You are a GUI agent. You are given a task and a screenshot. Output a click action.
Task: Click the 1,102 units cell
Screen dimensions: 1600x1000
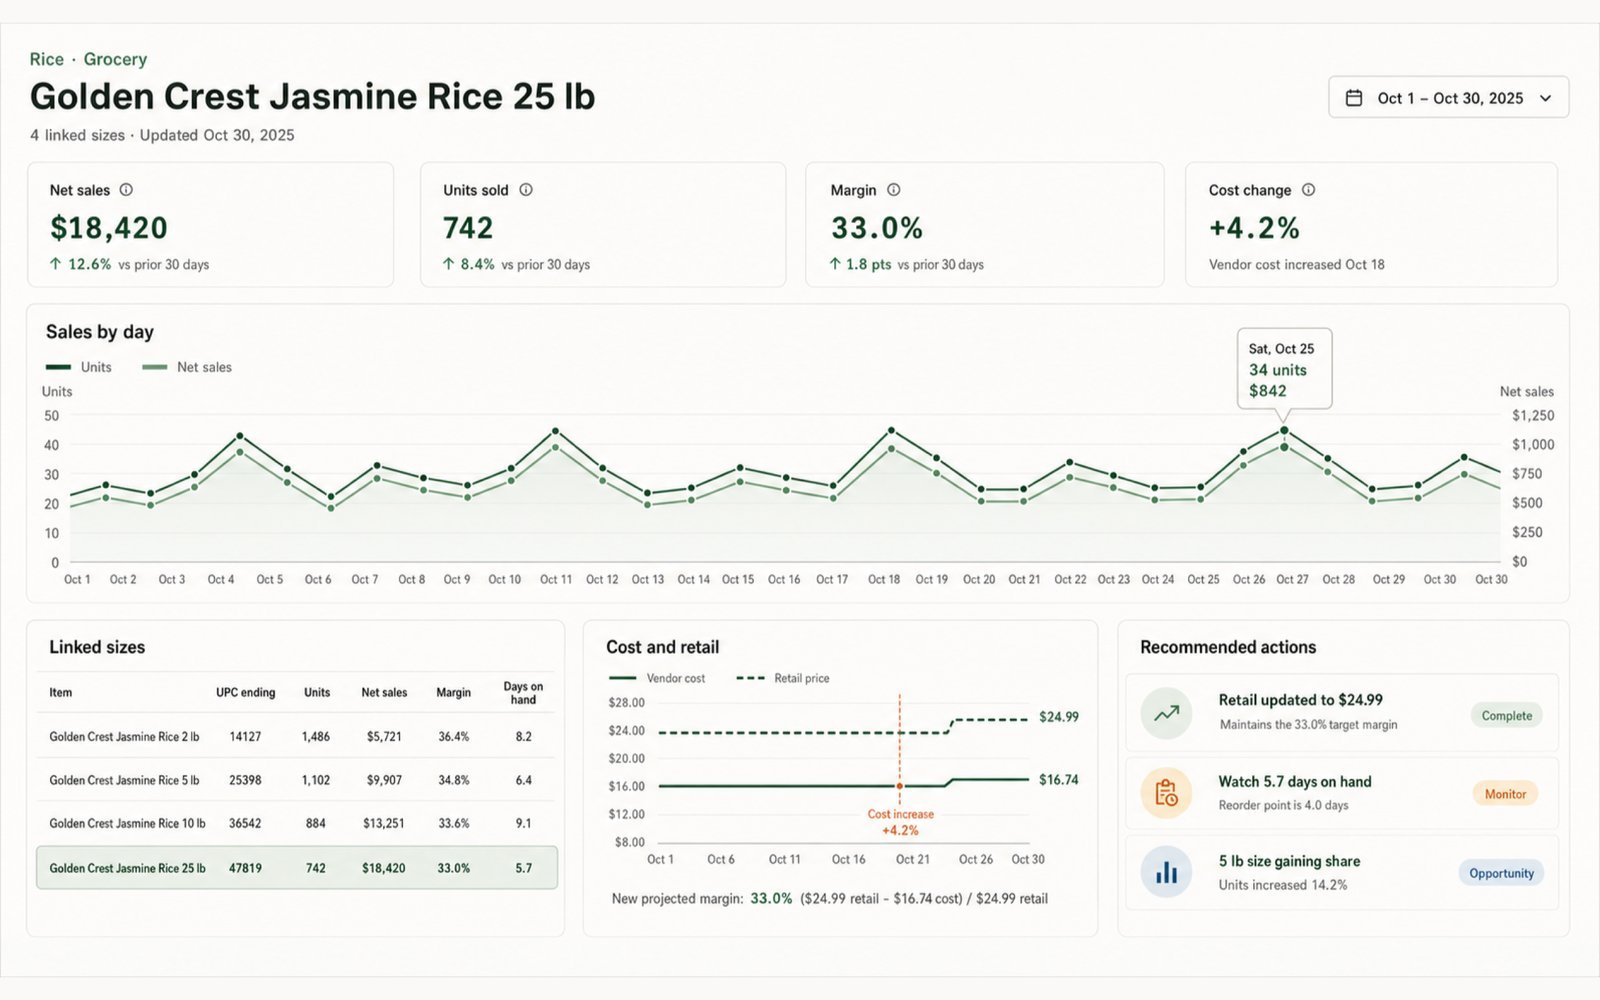[316, 780]
